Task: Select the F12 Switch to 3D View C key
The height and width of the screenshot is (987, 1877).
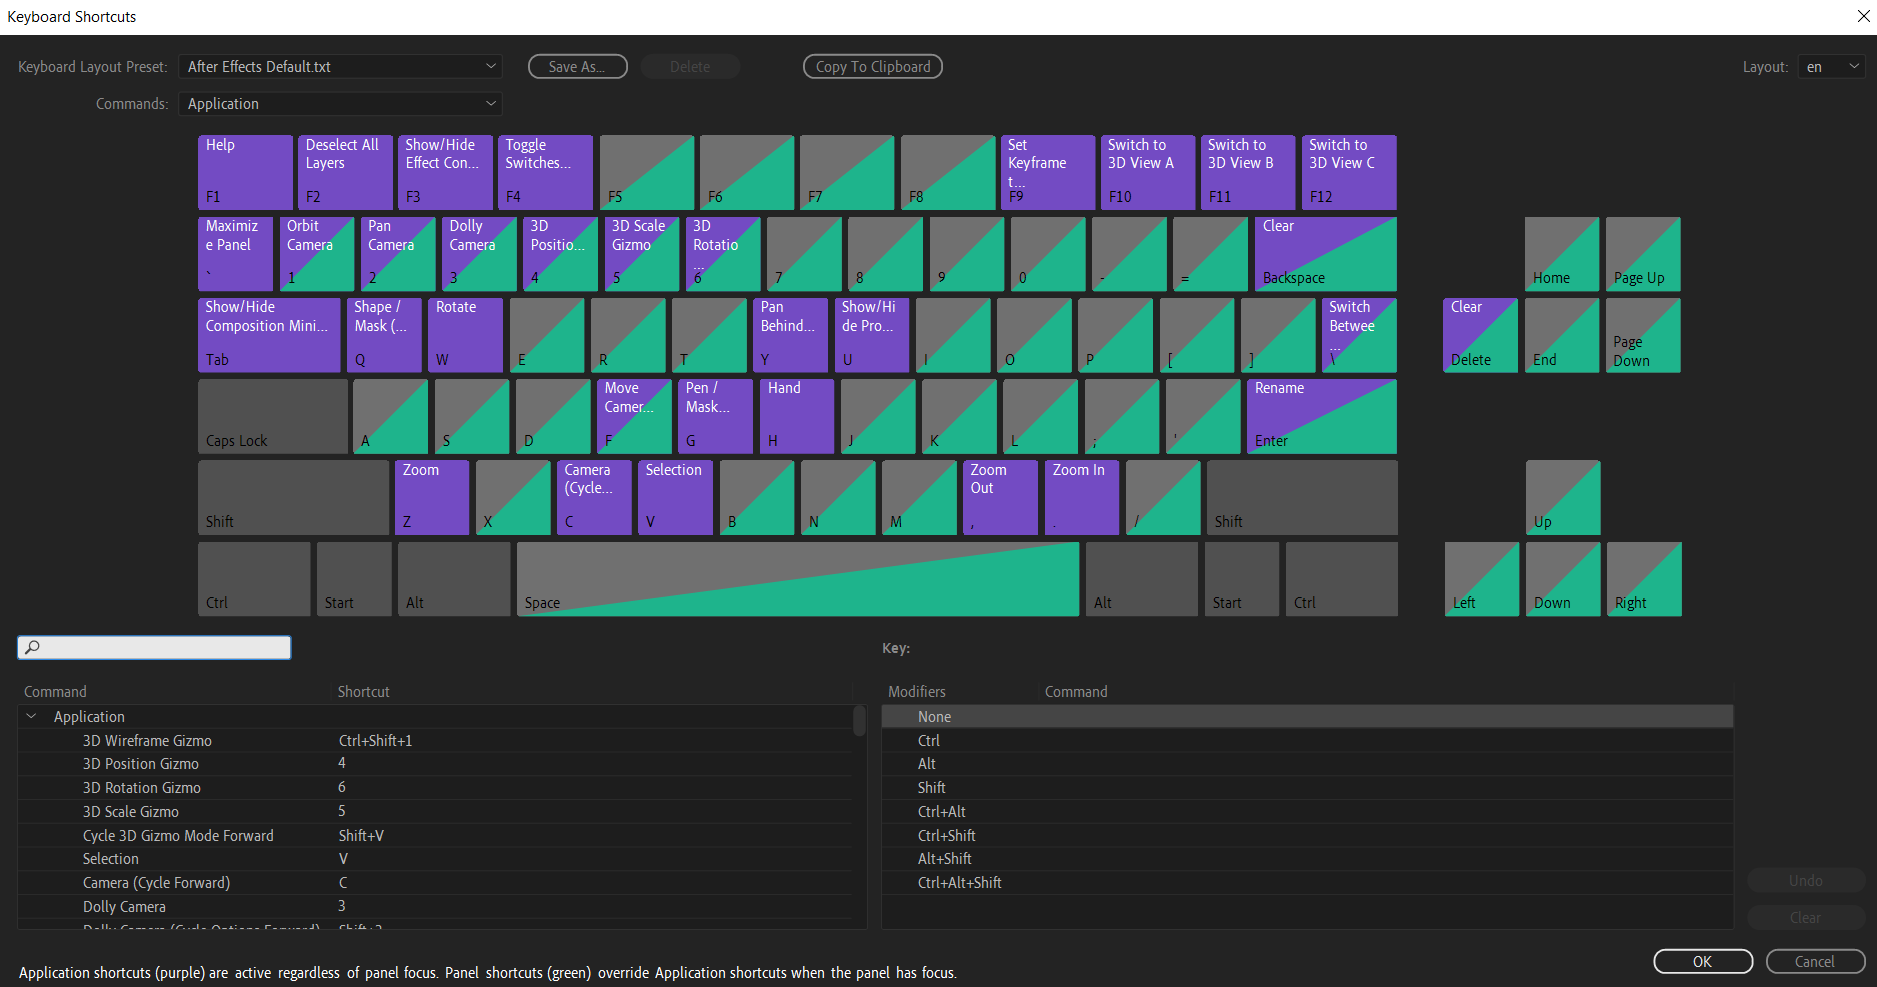Action: [1349, 172]
